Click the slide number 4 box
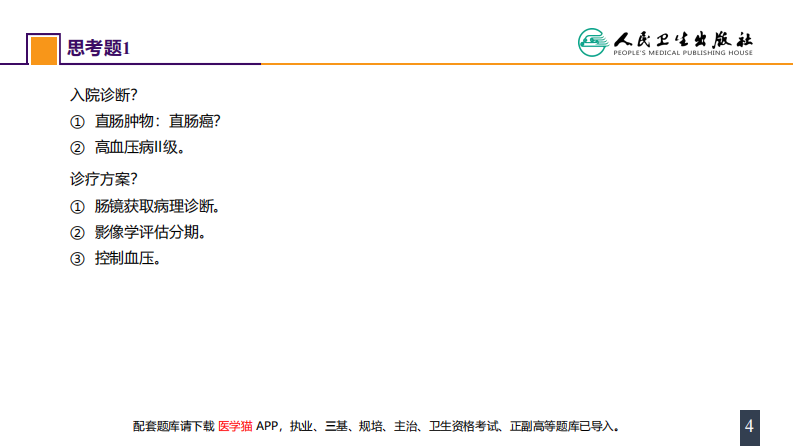The image size is (793, 446). (x=750, y=428)
